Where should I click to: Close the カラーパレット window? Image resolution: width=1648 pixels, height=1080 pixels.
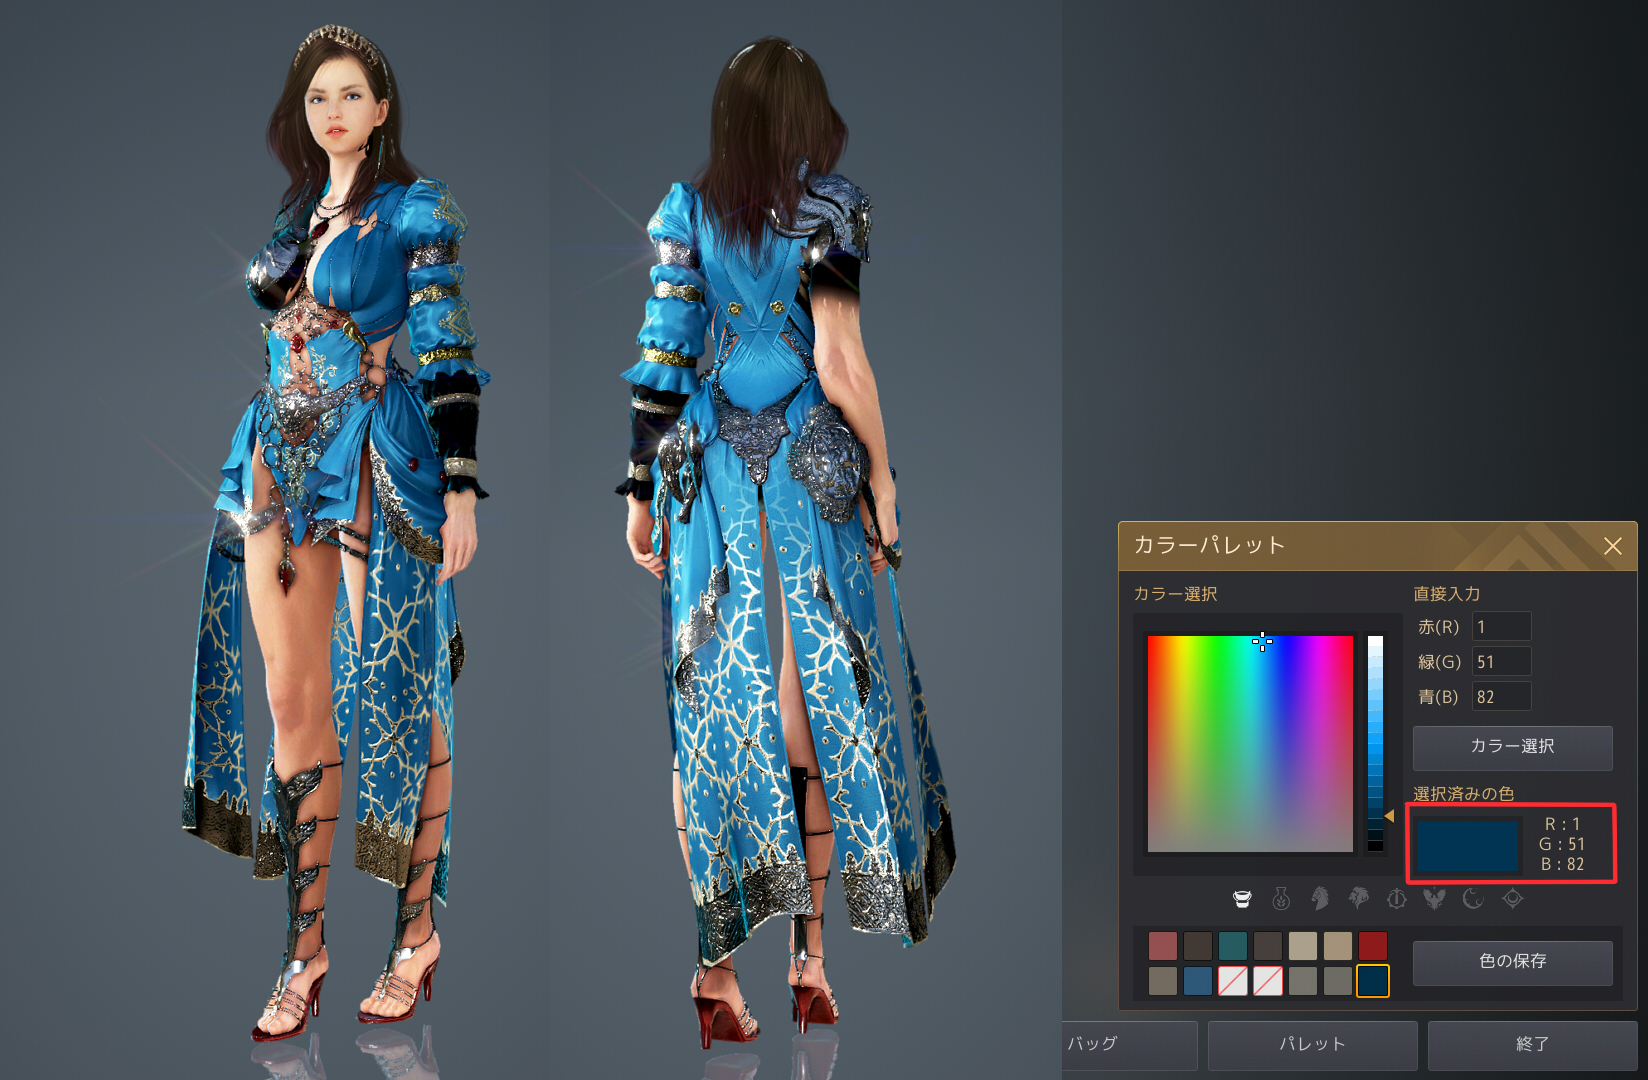click(x=1612, y=546)
